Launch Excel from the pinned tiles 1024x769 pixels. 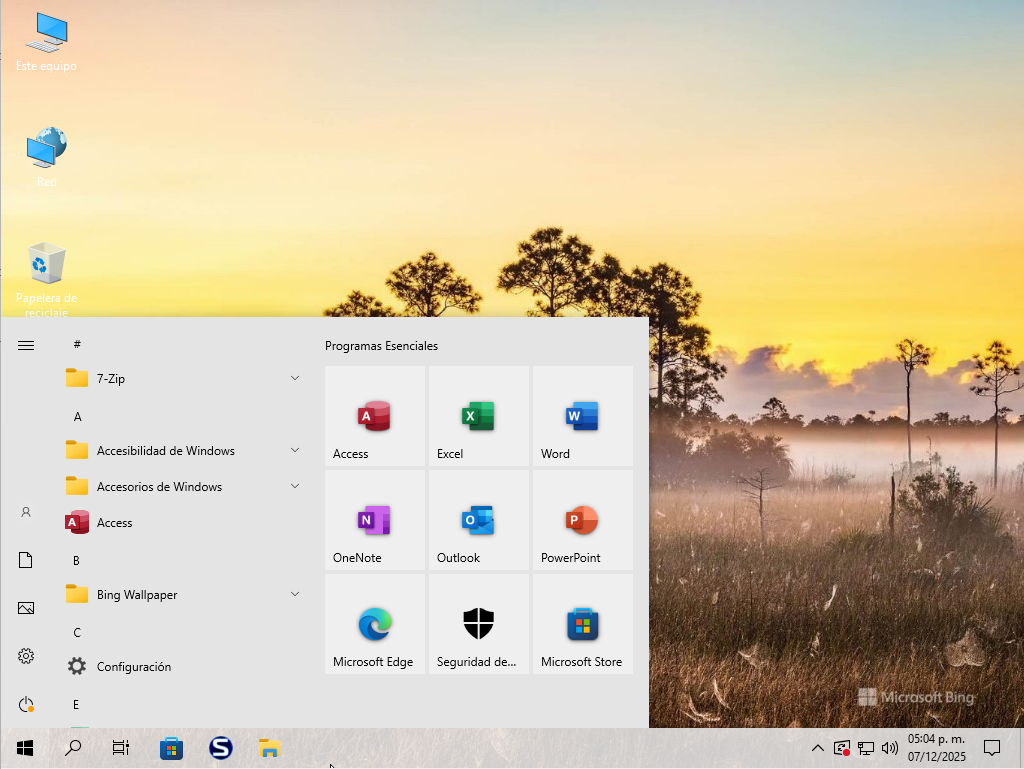pyautogui.click(x=478, y=416)
